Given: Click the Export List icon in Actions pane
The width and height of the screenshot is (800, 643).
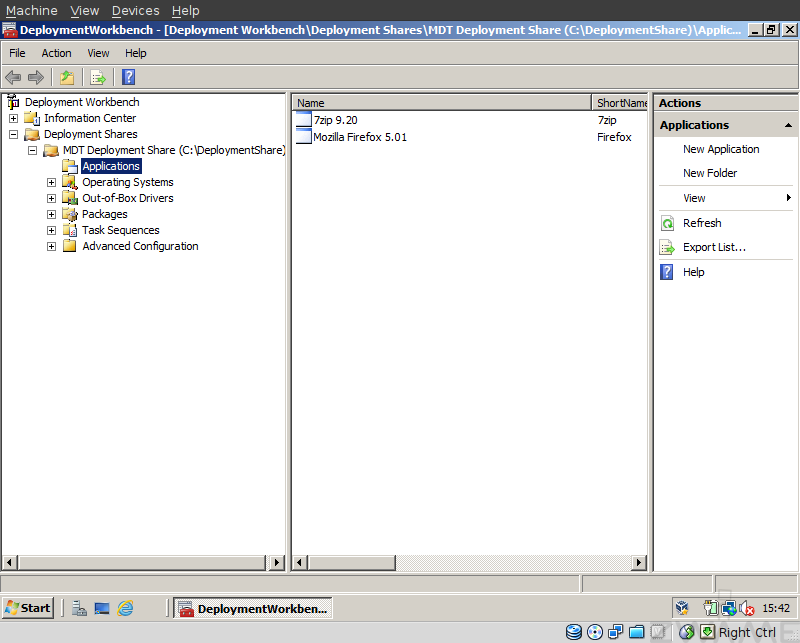Looking at the screenshot, I should [667, 248].
